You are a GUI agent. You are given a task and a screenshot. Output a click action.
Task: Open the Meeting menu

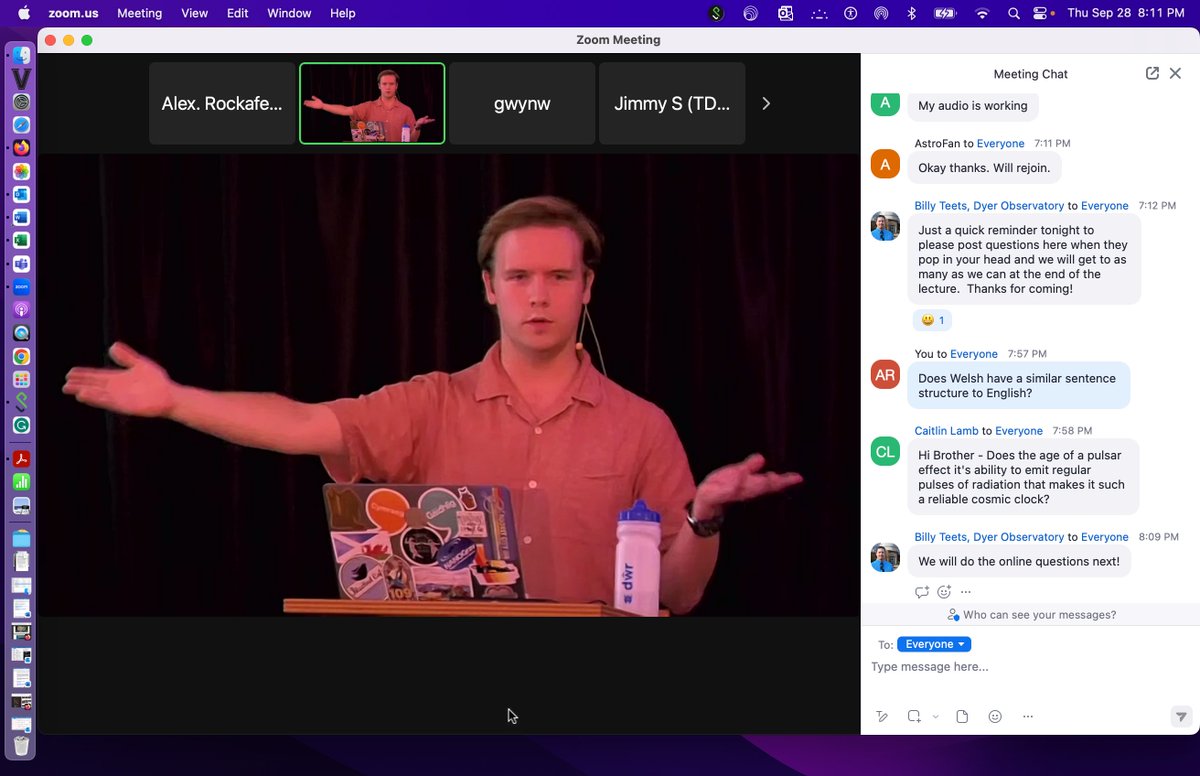[139, 13]
